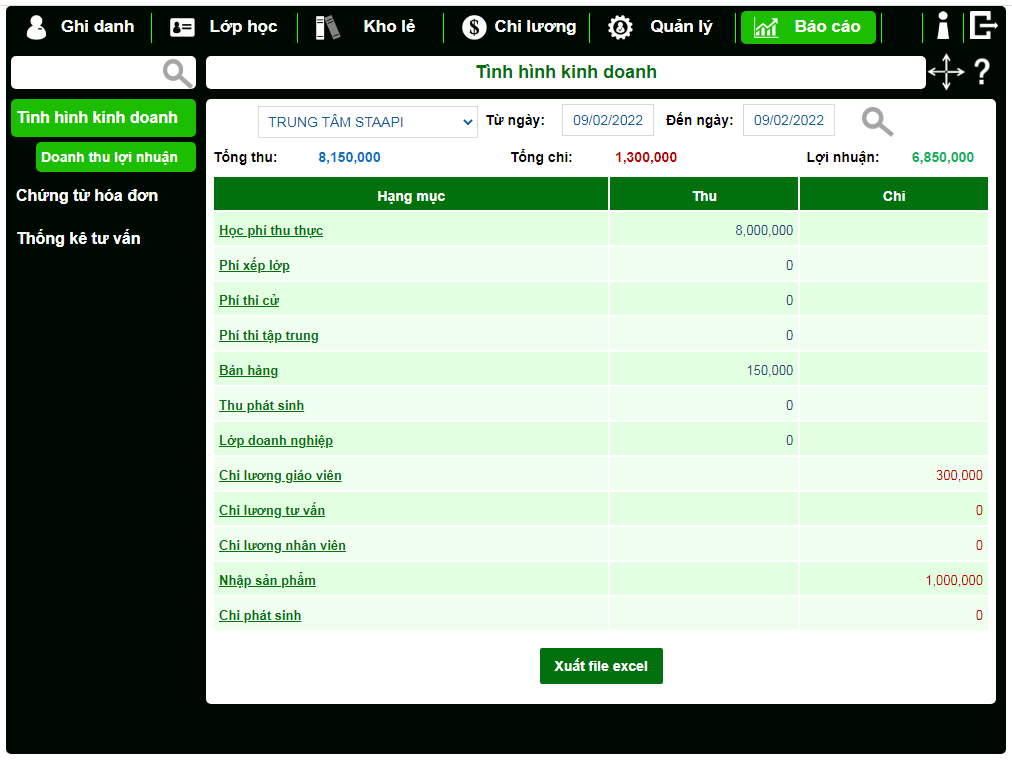Viewport: 1012px width, 760px height.
Task: Expand the TRUNG TÂM STAAPI dropdown
Action: tap(369, 122)
